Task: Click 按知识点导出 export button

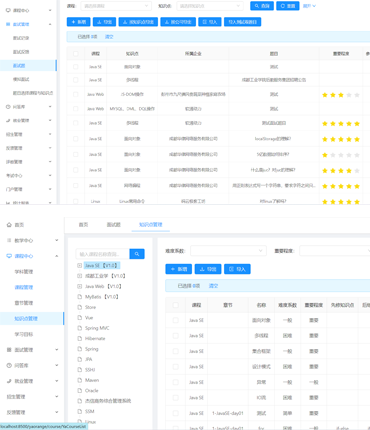Action: (x=138, y=22)
